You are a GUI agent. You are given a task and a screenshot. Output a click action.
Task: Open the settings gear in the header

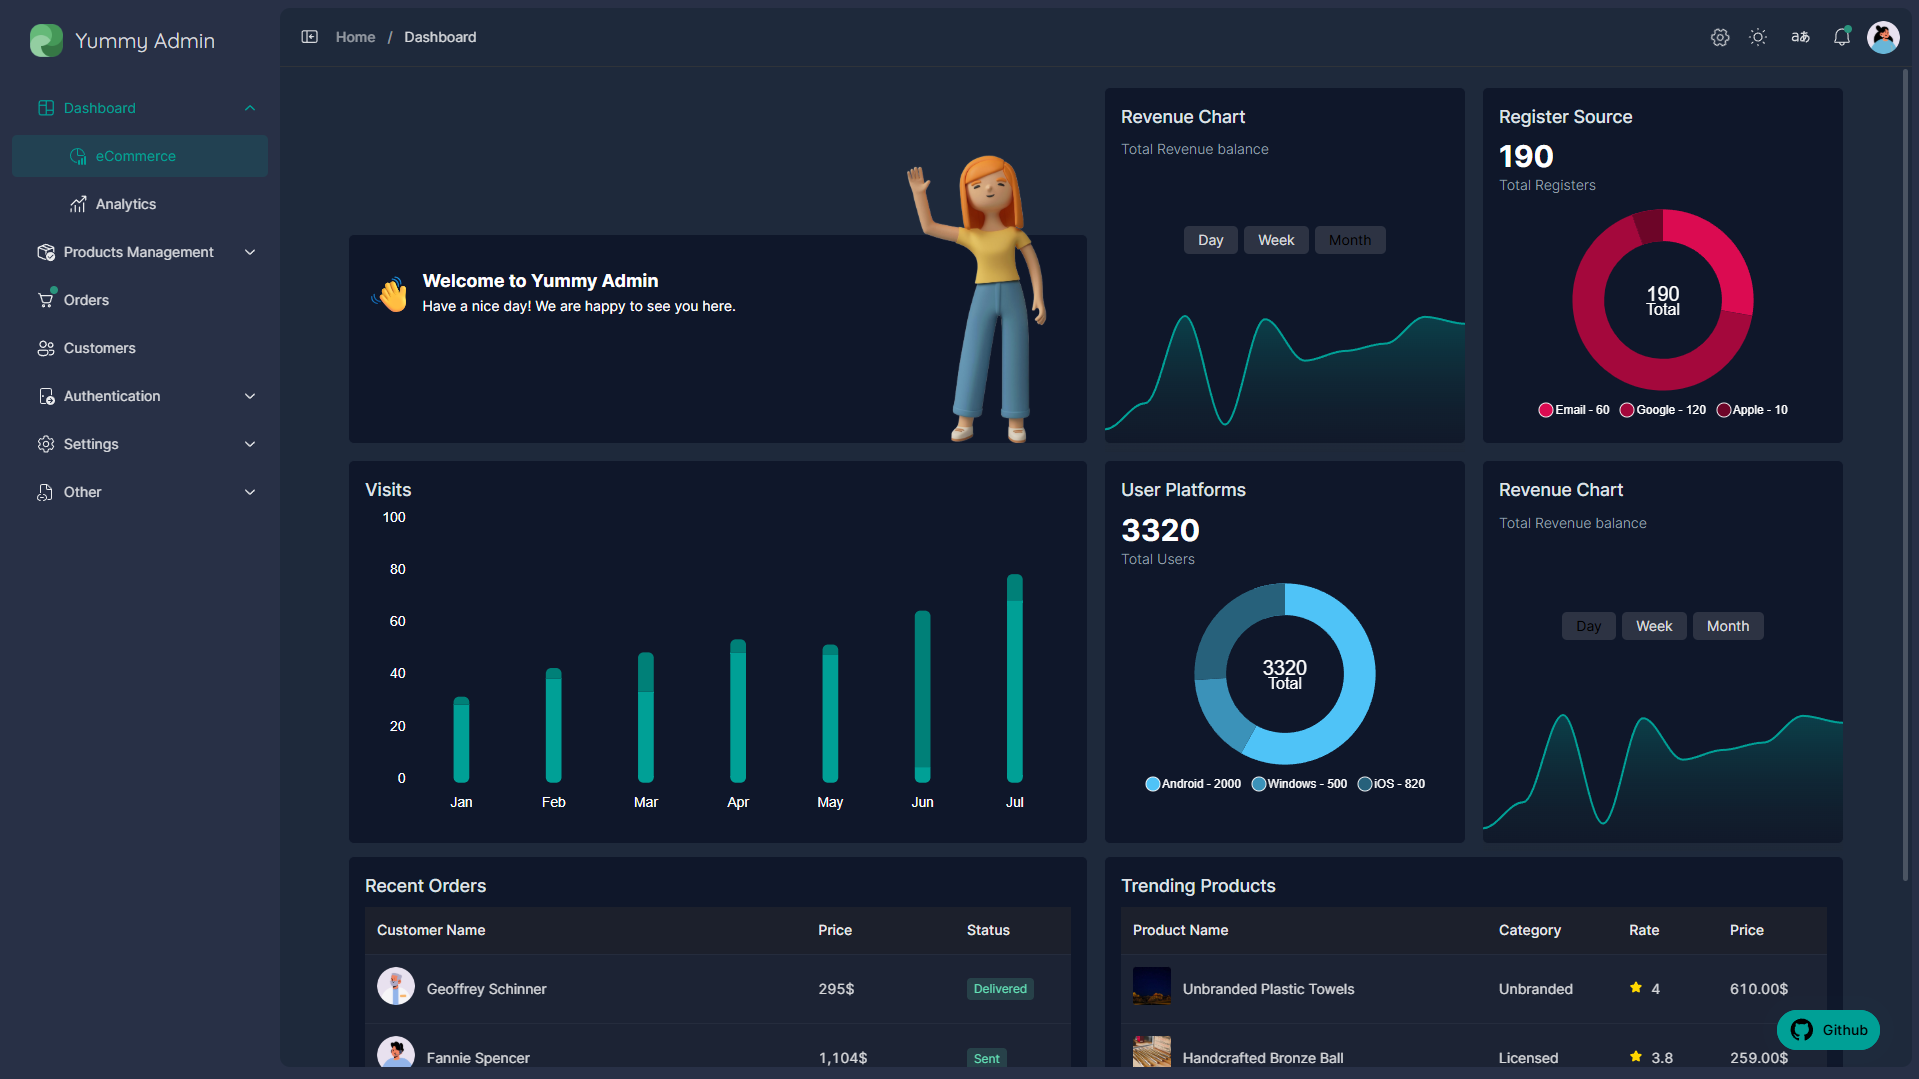click(x=1720, y=37)
